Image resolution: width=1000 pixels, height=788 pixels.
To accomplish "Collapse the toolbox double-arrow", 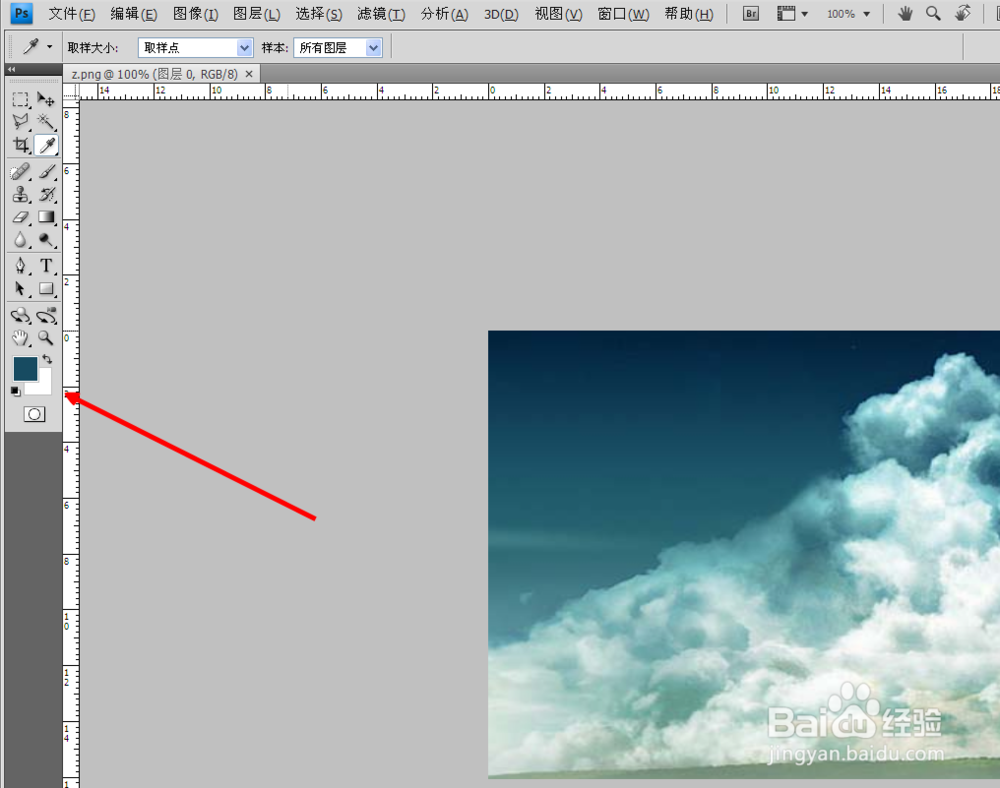I will click(11, 69).
